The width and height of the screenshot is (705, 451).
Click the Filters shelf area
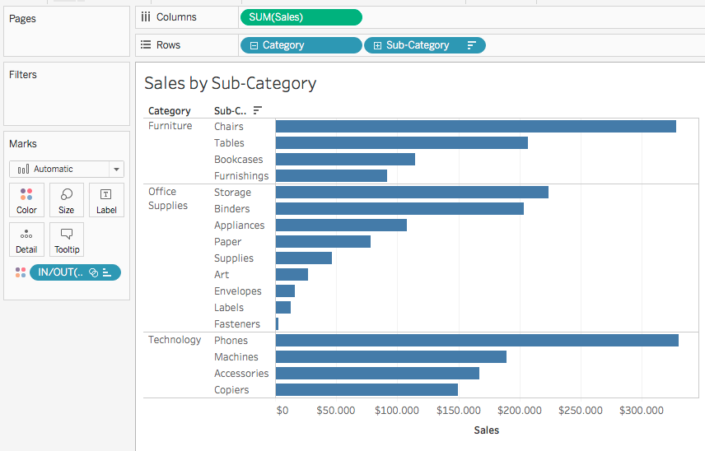66,100
